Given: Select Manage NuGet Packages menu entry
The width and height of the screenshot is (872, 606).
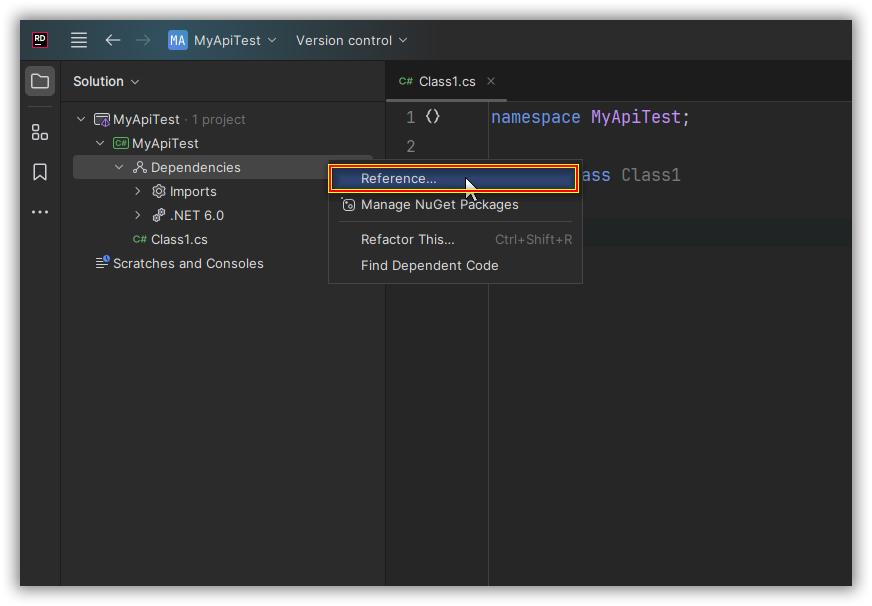Looking at the screenshot, I should (439, 204).
